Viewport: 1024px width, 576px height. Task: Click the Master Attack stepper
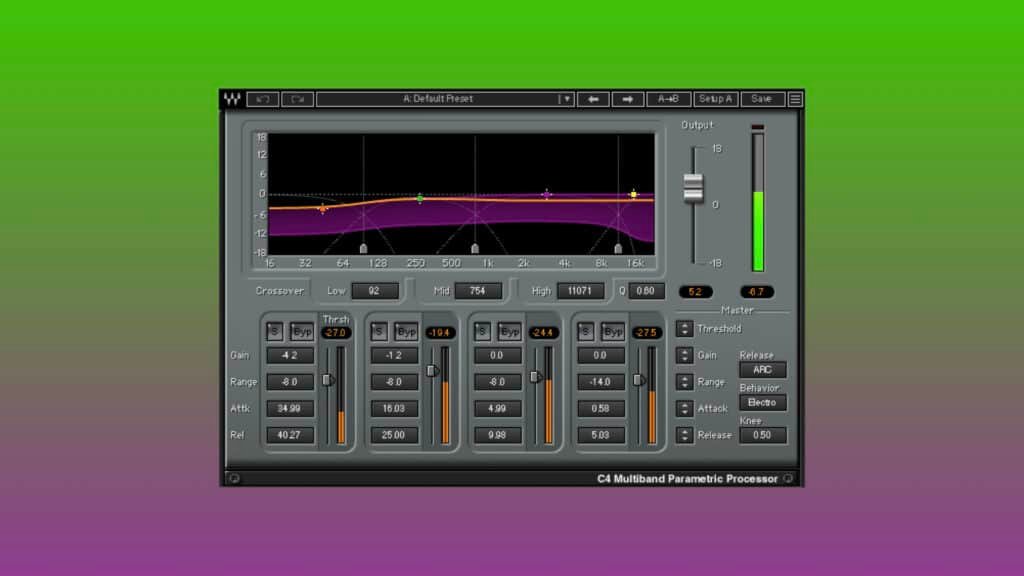pyautogui.click(x=684, y=409)
